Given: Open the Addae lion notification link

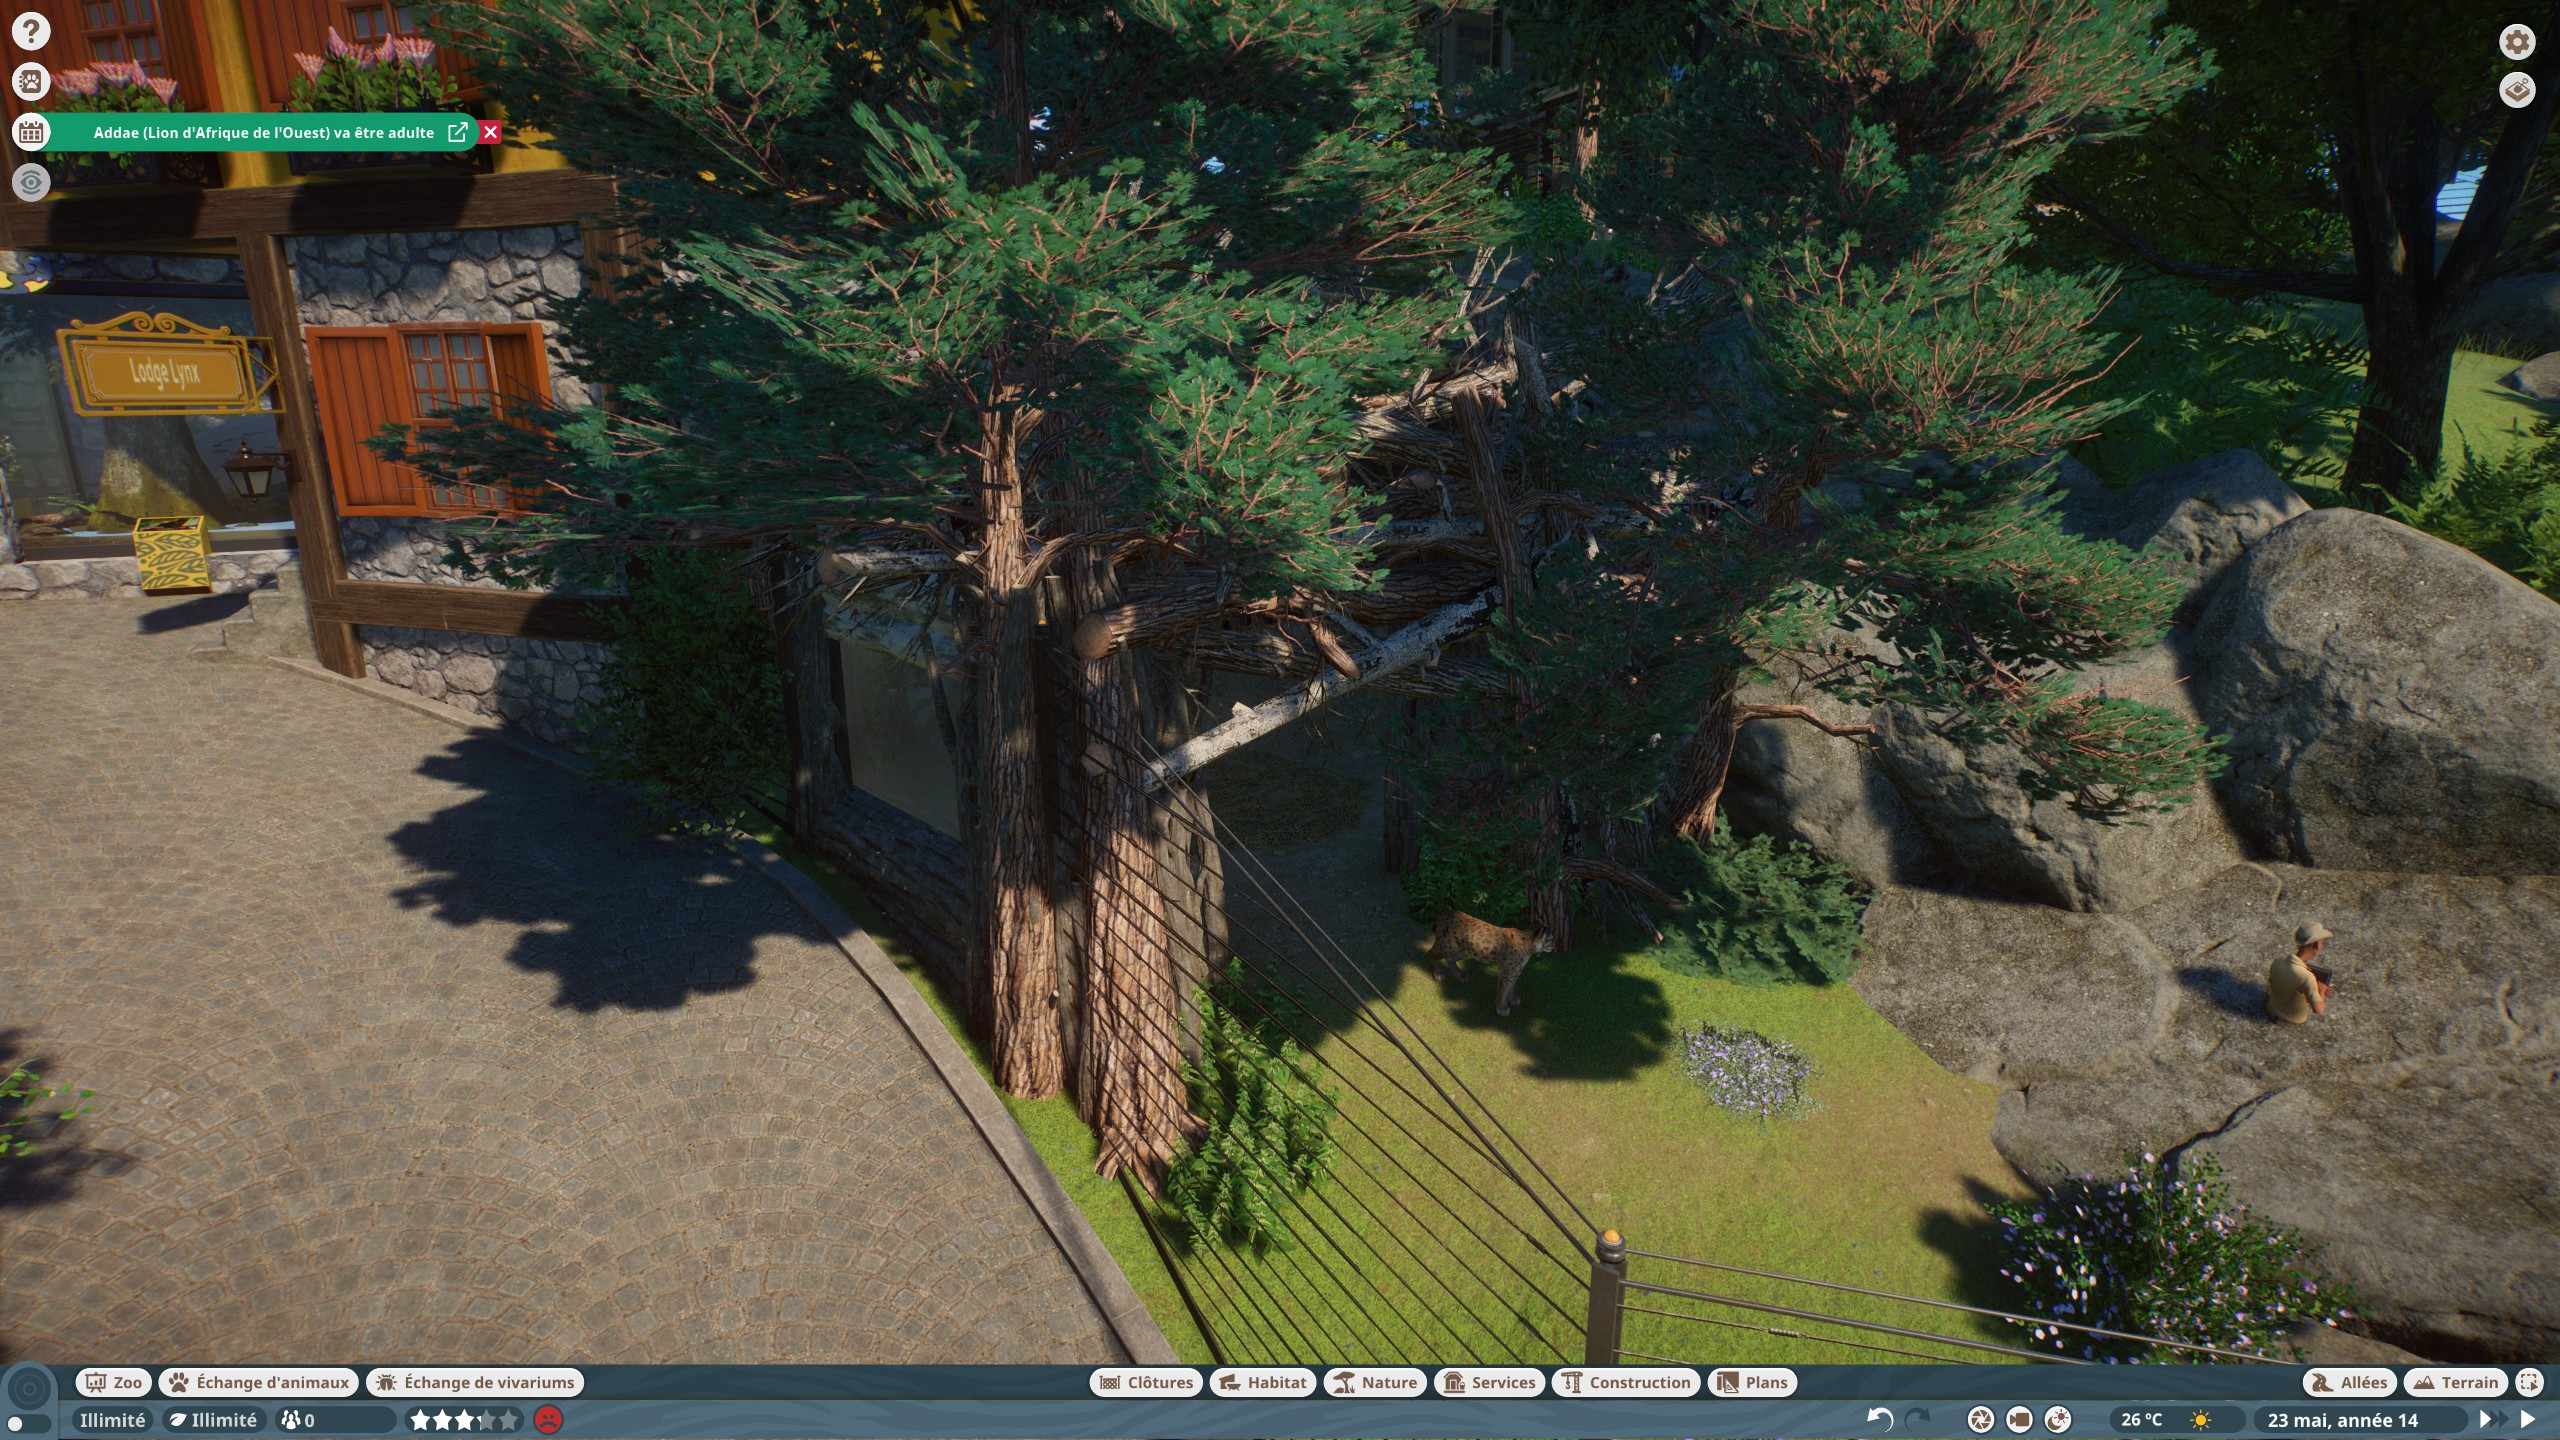Looking at the screenshot, I should tap(458, 132).
